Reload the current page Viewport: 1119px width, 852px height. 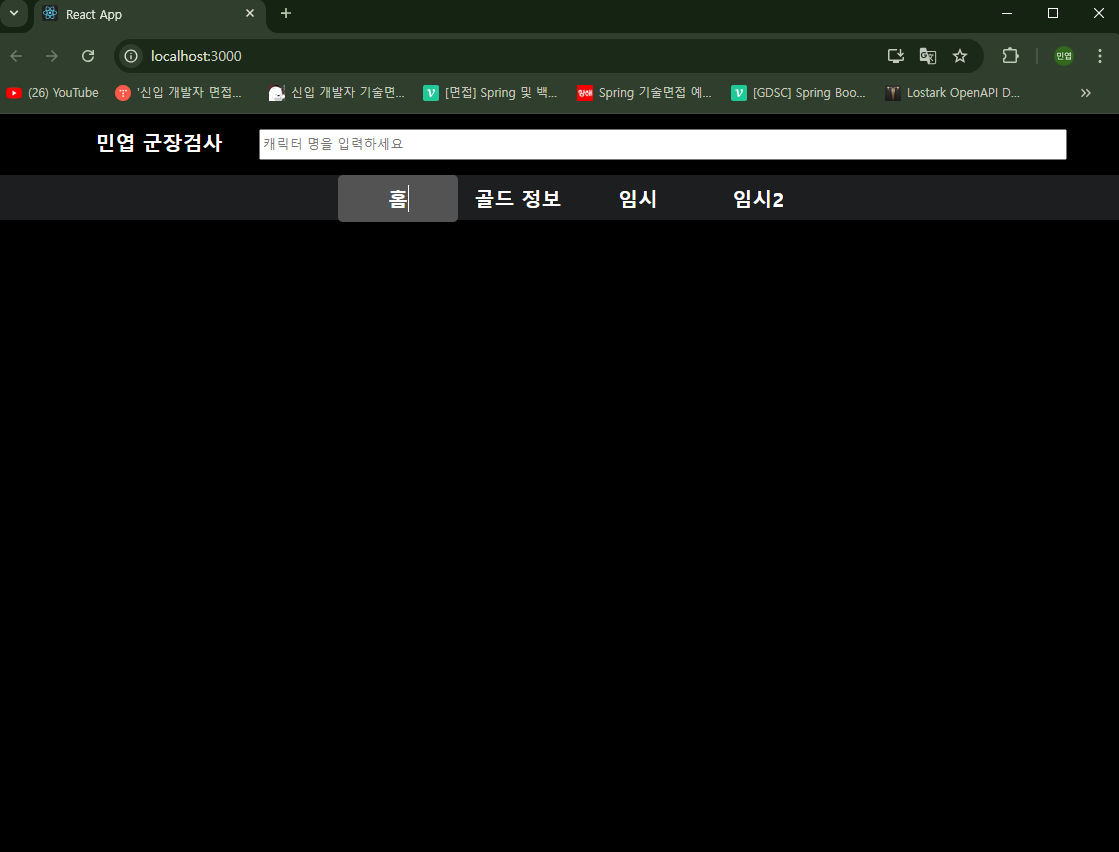coord(88,56)
